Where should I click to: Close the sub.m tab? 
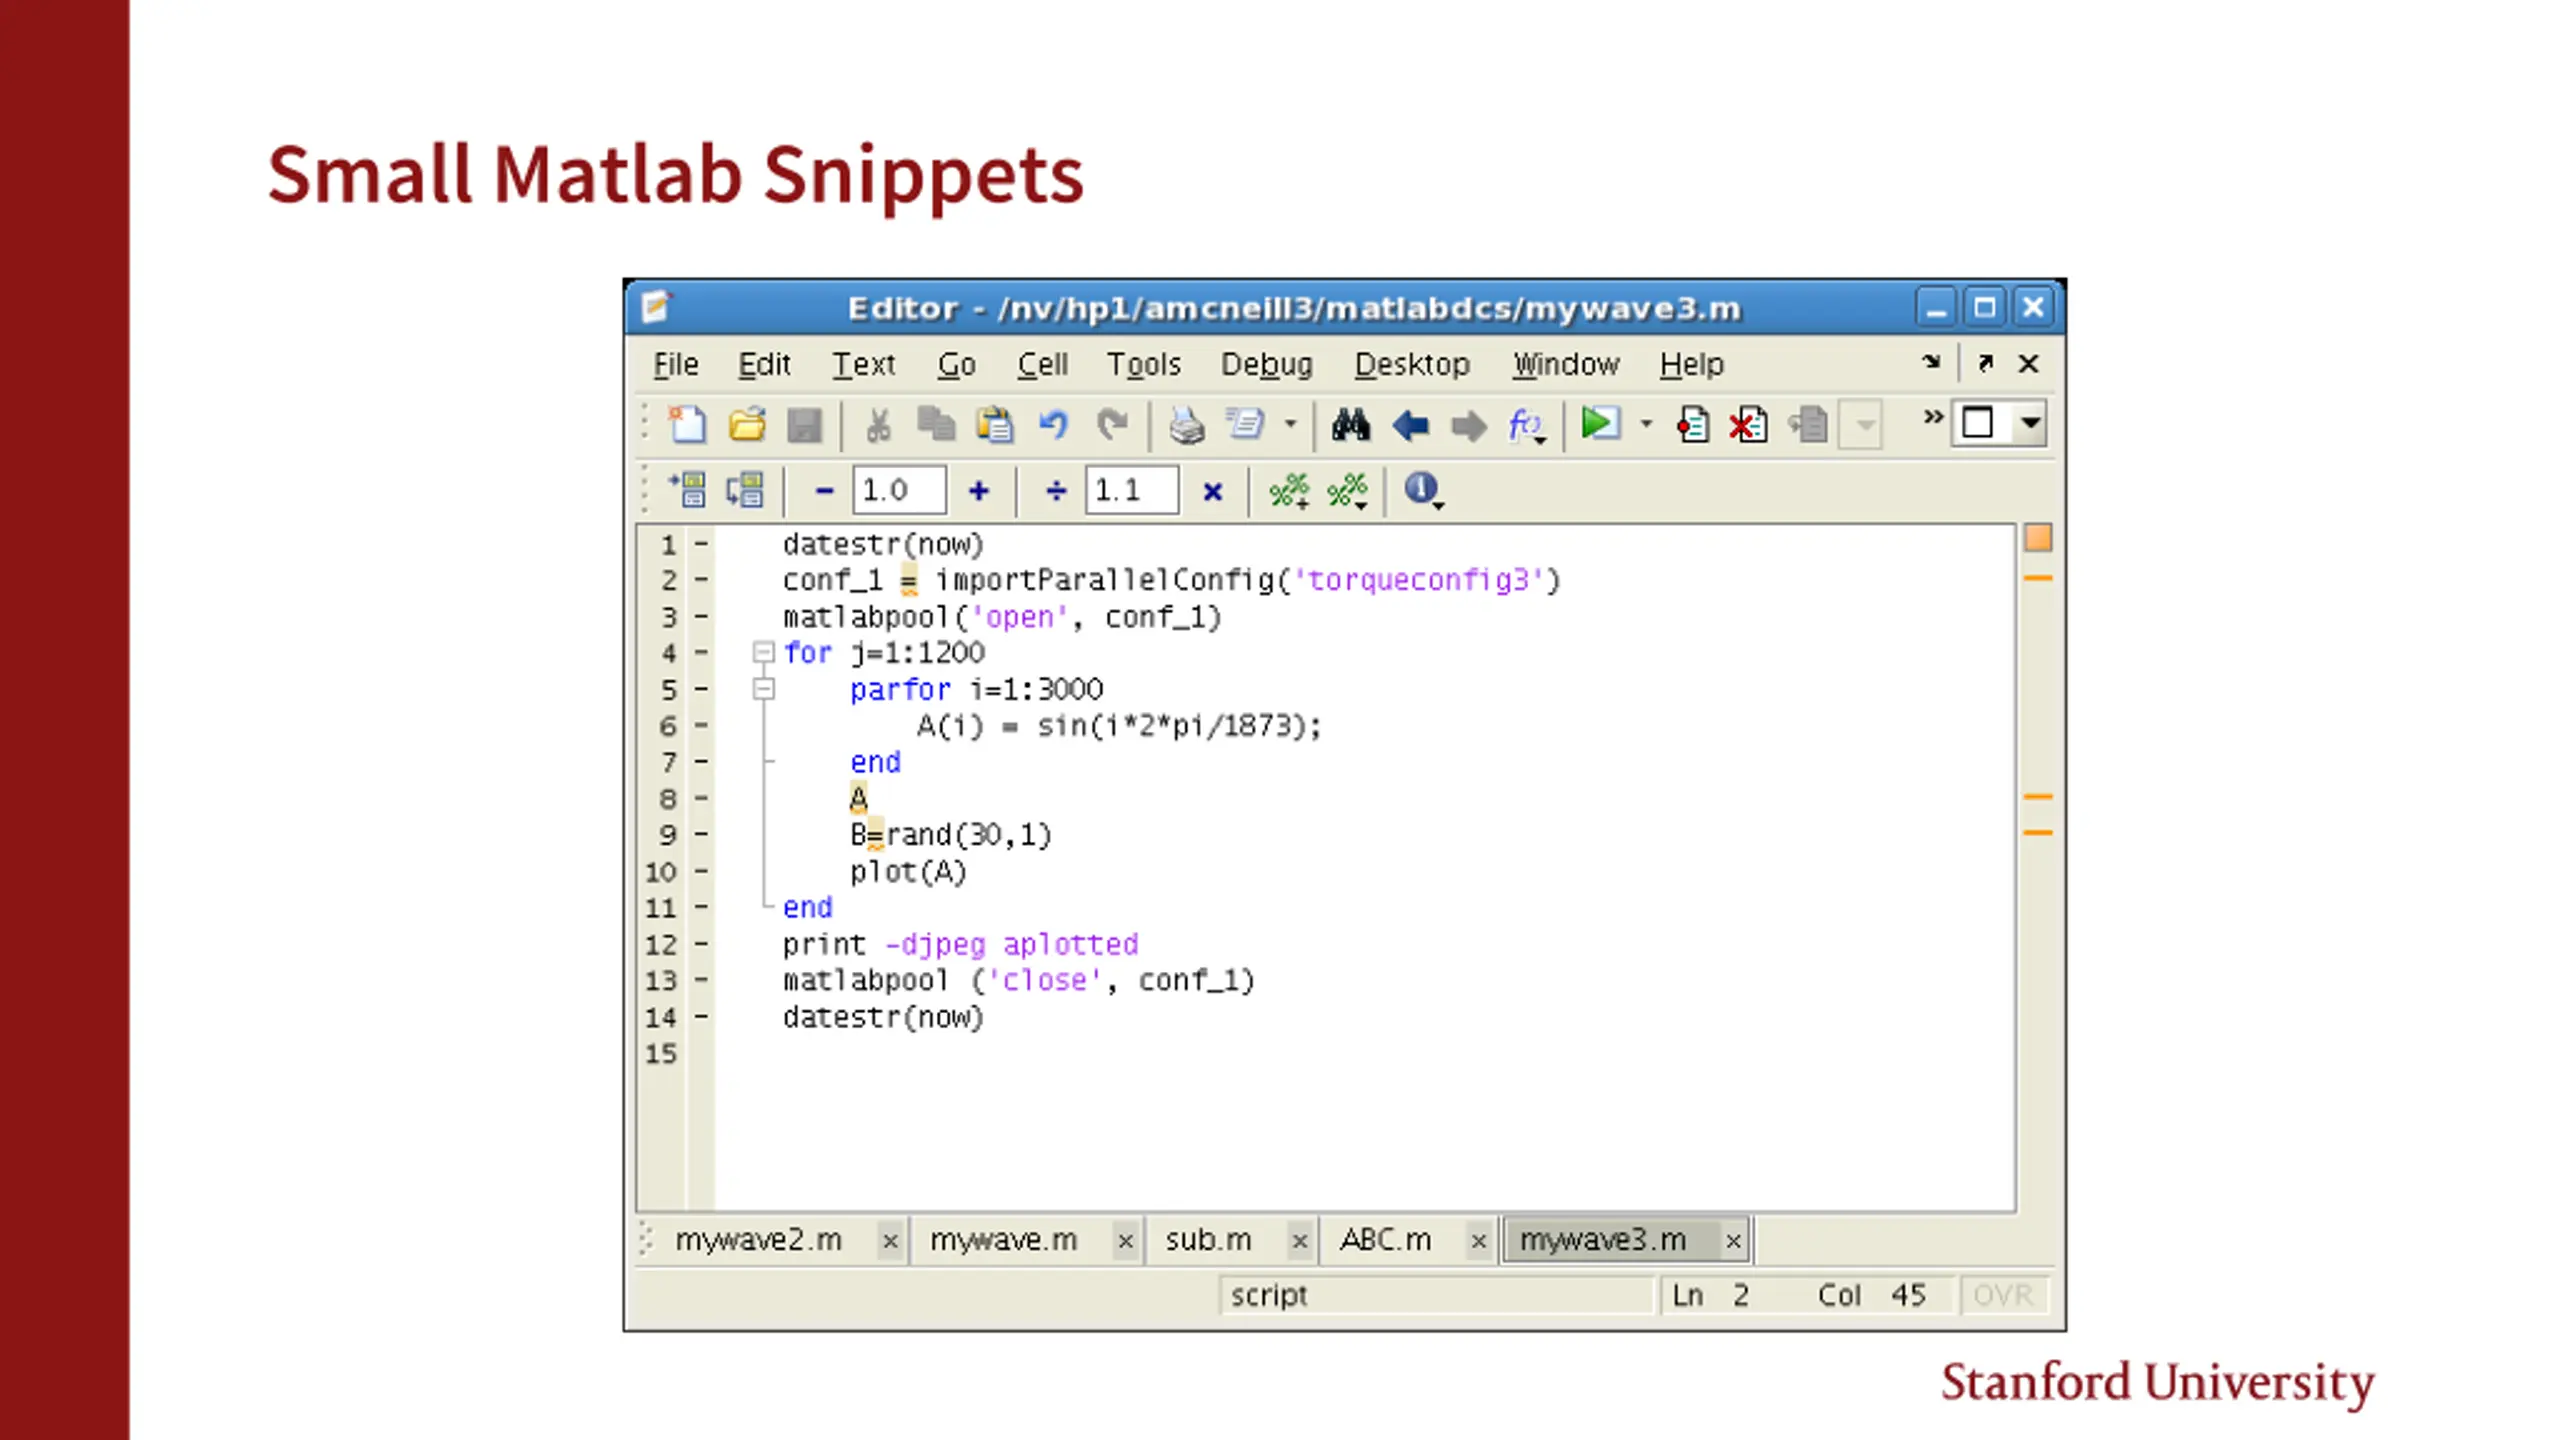pyautogui.click(x=1299, y=1241)
